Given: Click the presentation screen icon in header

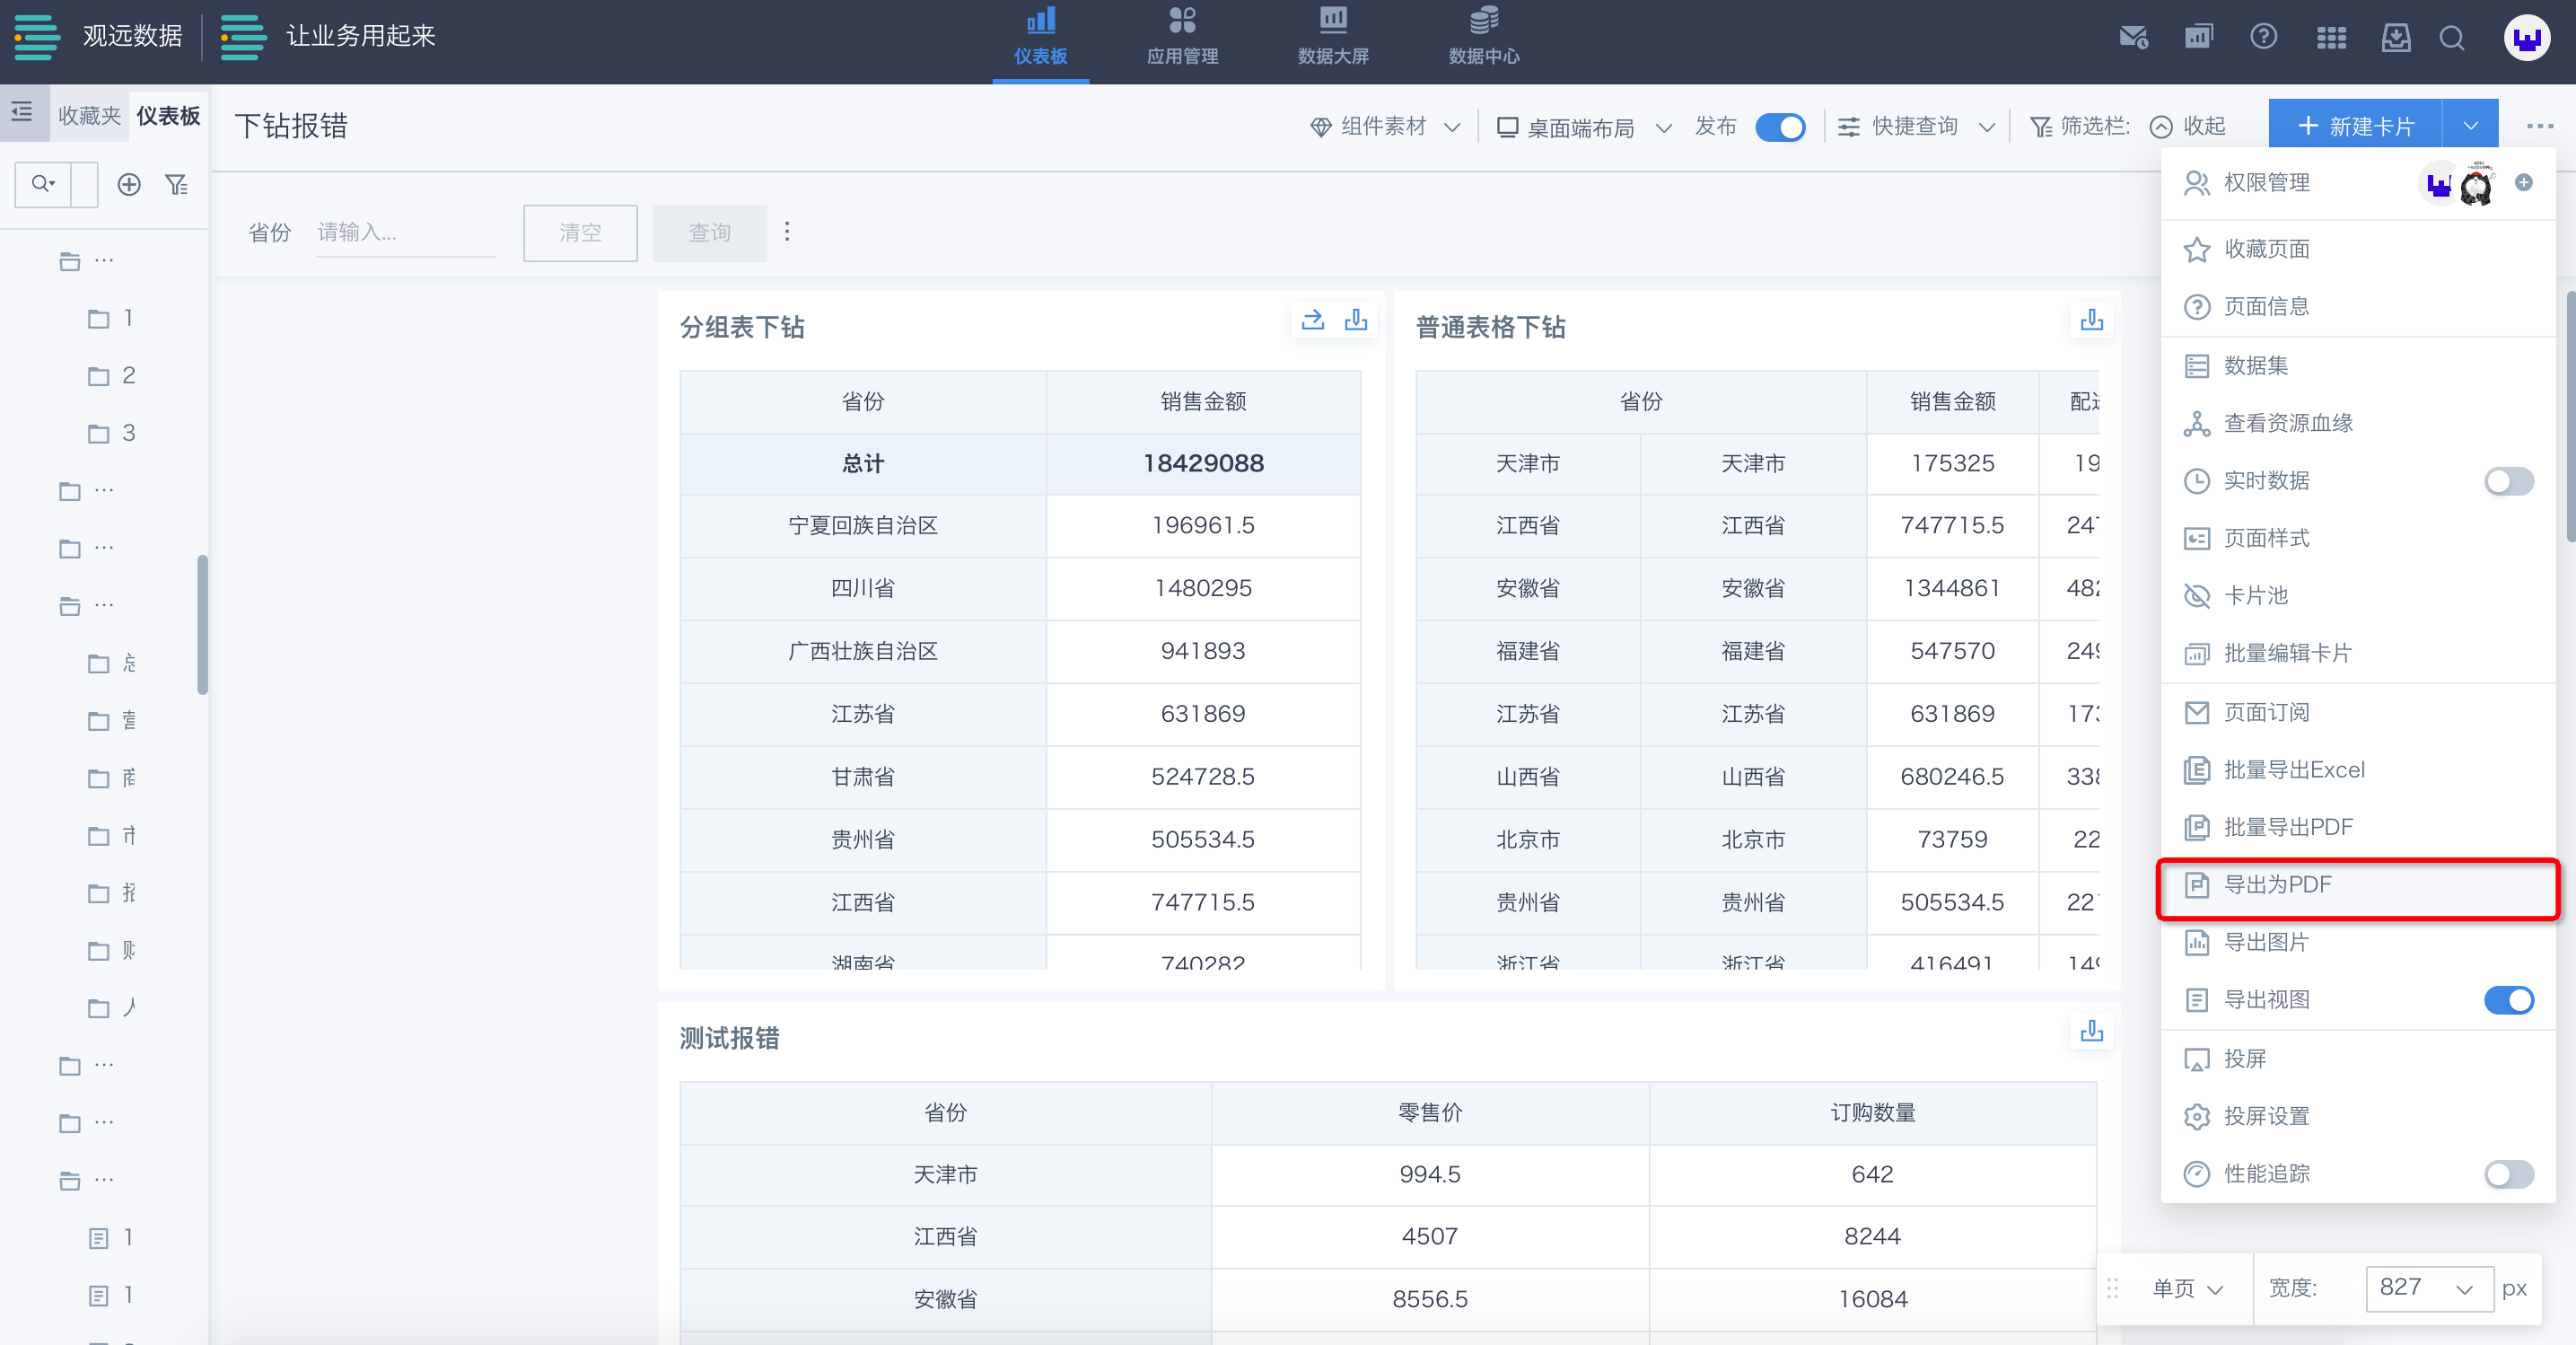Looking at the screenshot, I should click(x=2198, y=38).
